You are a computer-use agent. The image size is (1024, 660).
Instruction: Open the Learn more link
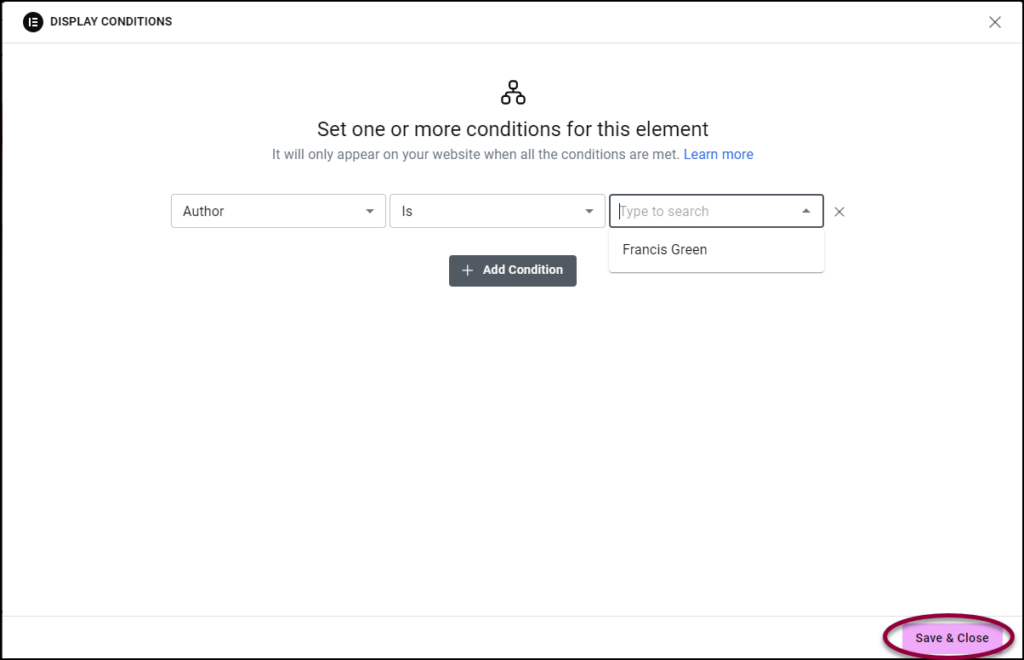point(719,154)
